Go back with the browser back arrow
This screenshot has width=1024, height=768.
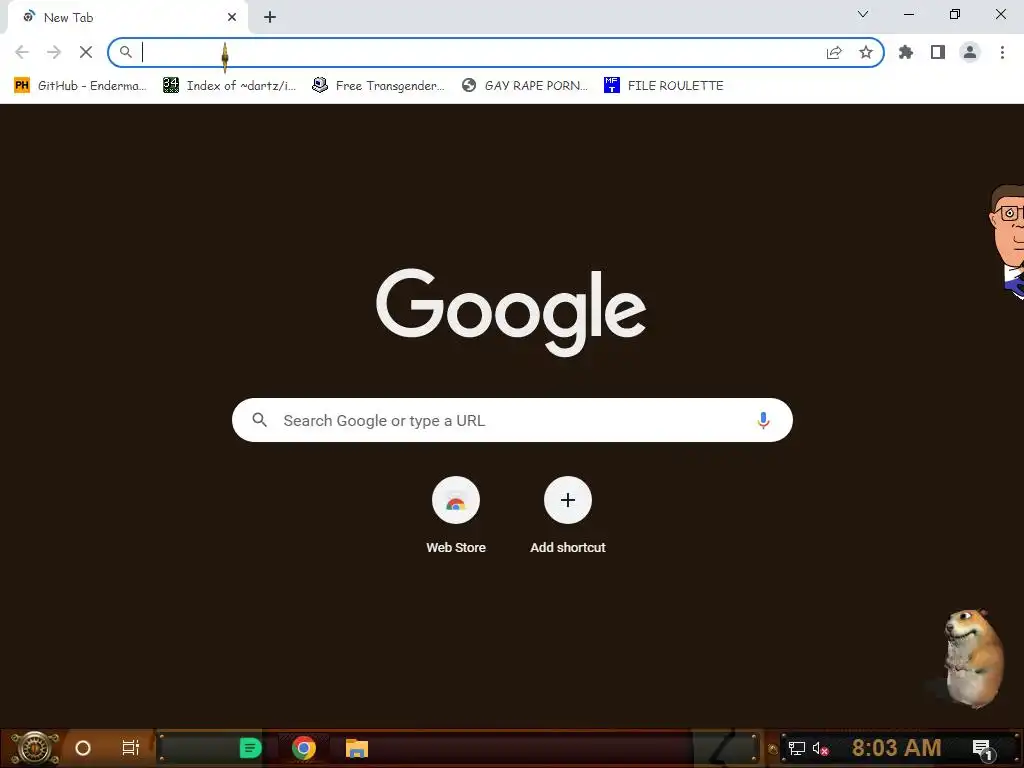coord(22,52)
